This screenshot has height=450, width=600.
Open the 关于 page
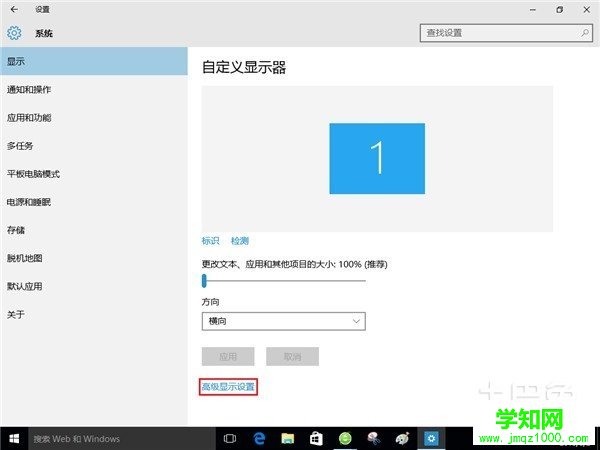click(94, 315)
